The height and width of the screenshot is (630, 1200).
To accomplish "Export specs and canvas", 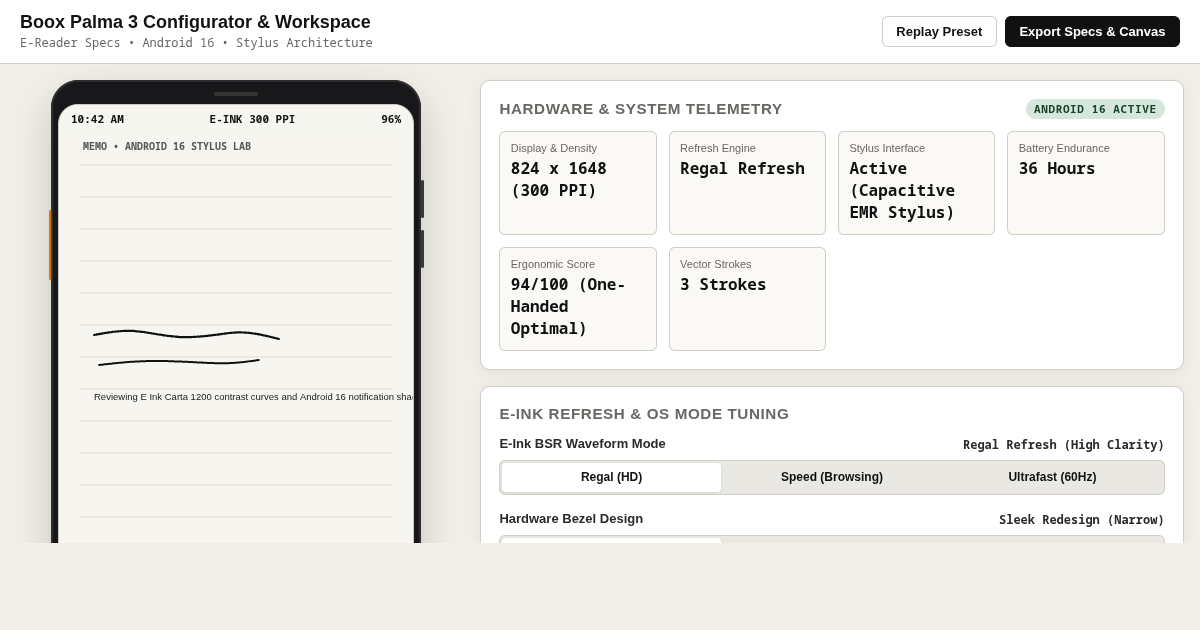I will pos(1092,31).
